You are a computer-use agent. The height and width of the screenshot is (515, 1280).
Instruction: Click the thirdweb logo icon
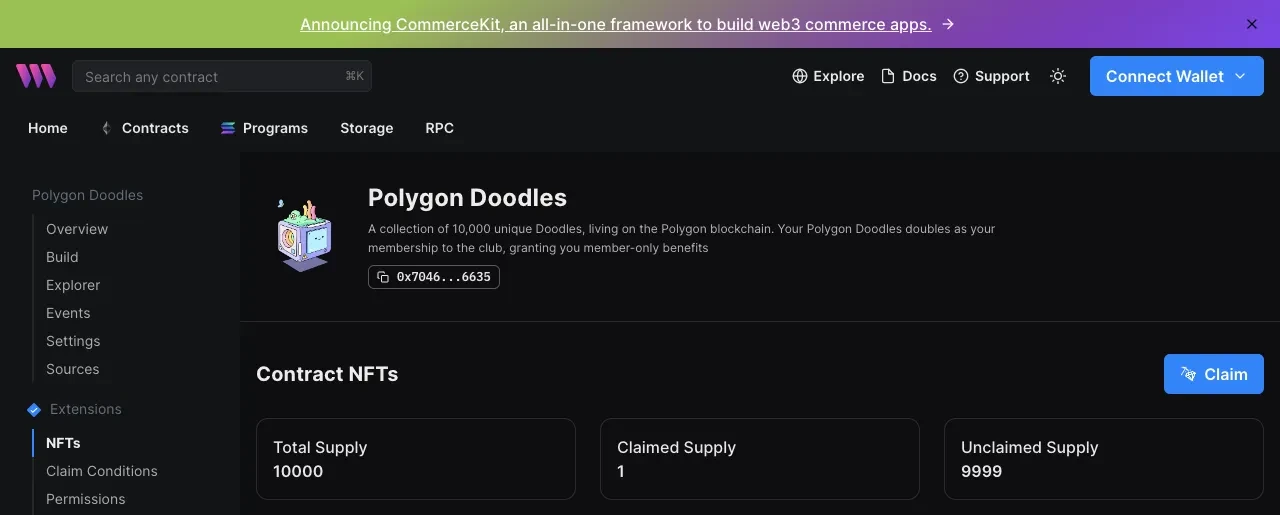pos(36,76)
